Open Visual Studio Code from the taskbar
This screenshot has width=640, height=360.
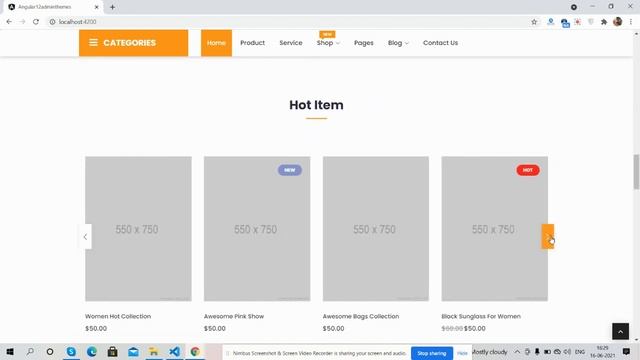pos(175,351)
